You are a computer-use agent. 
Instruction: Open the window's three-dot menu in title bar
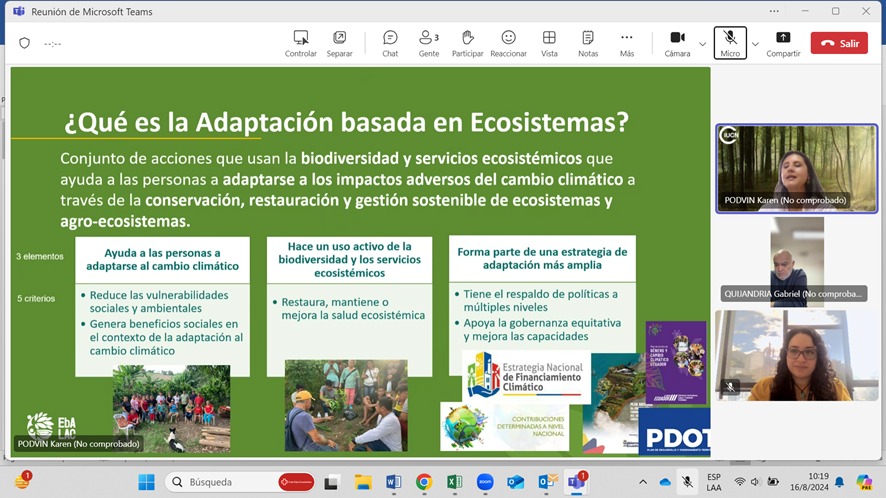point(774,11)
